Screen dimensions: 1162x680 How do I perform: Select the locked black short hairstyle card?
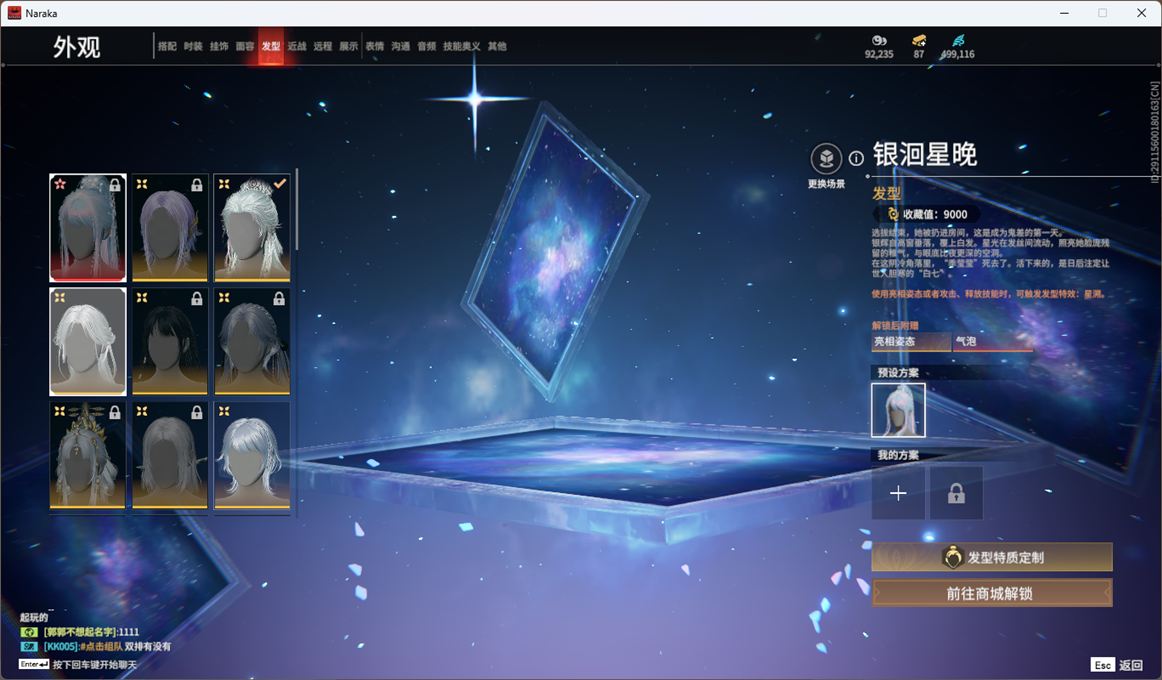[x=170, y=341]
